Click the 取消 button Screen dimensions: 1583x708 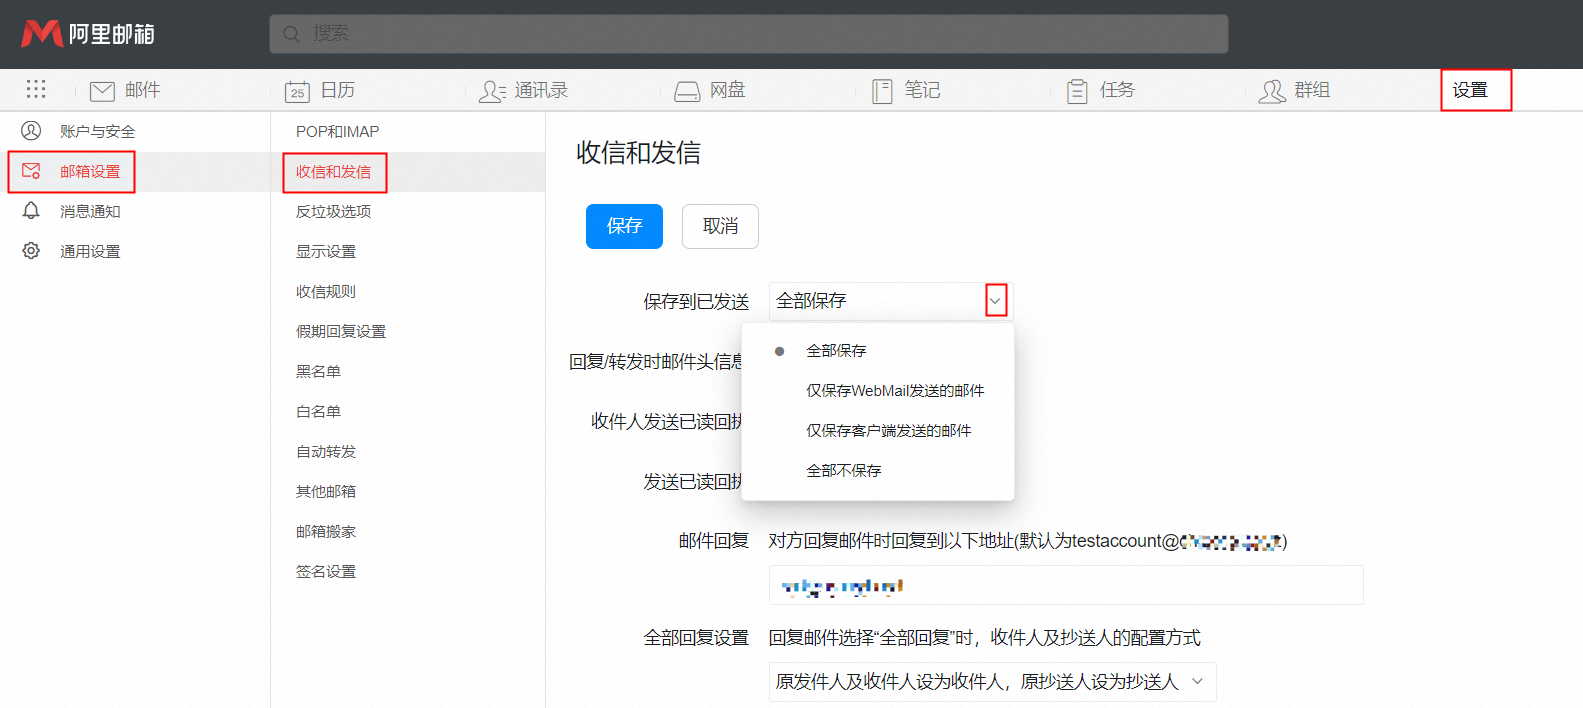720,226
